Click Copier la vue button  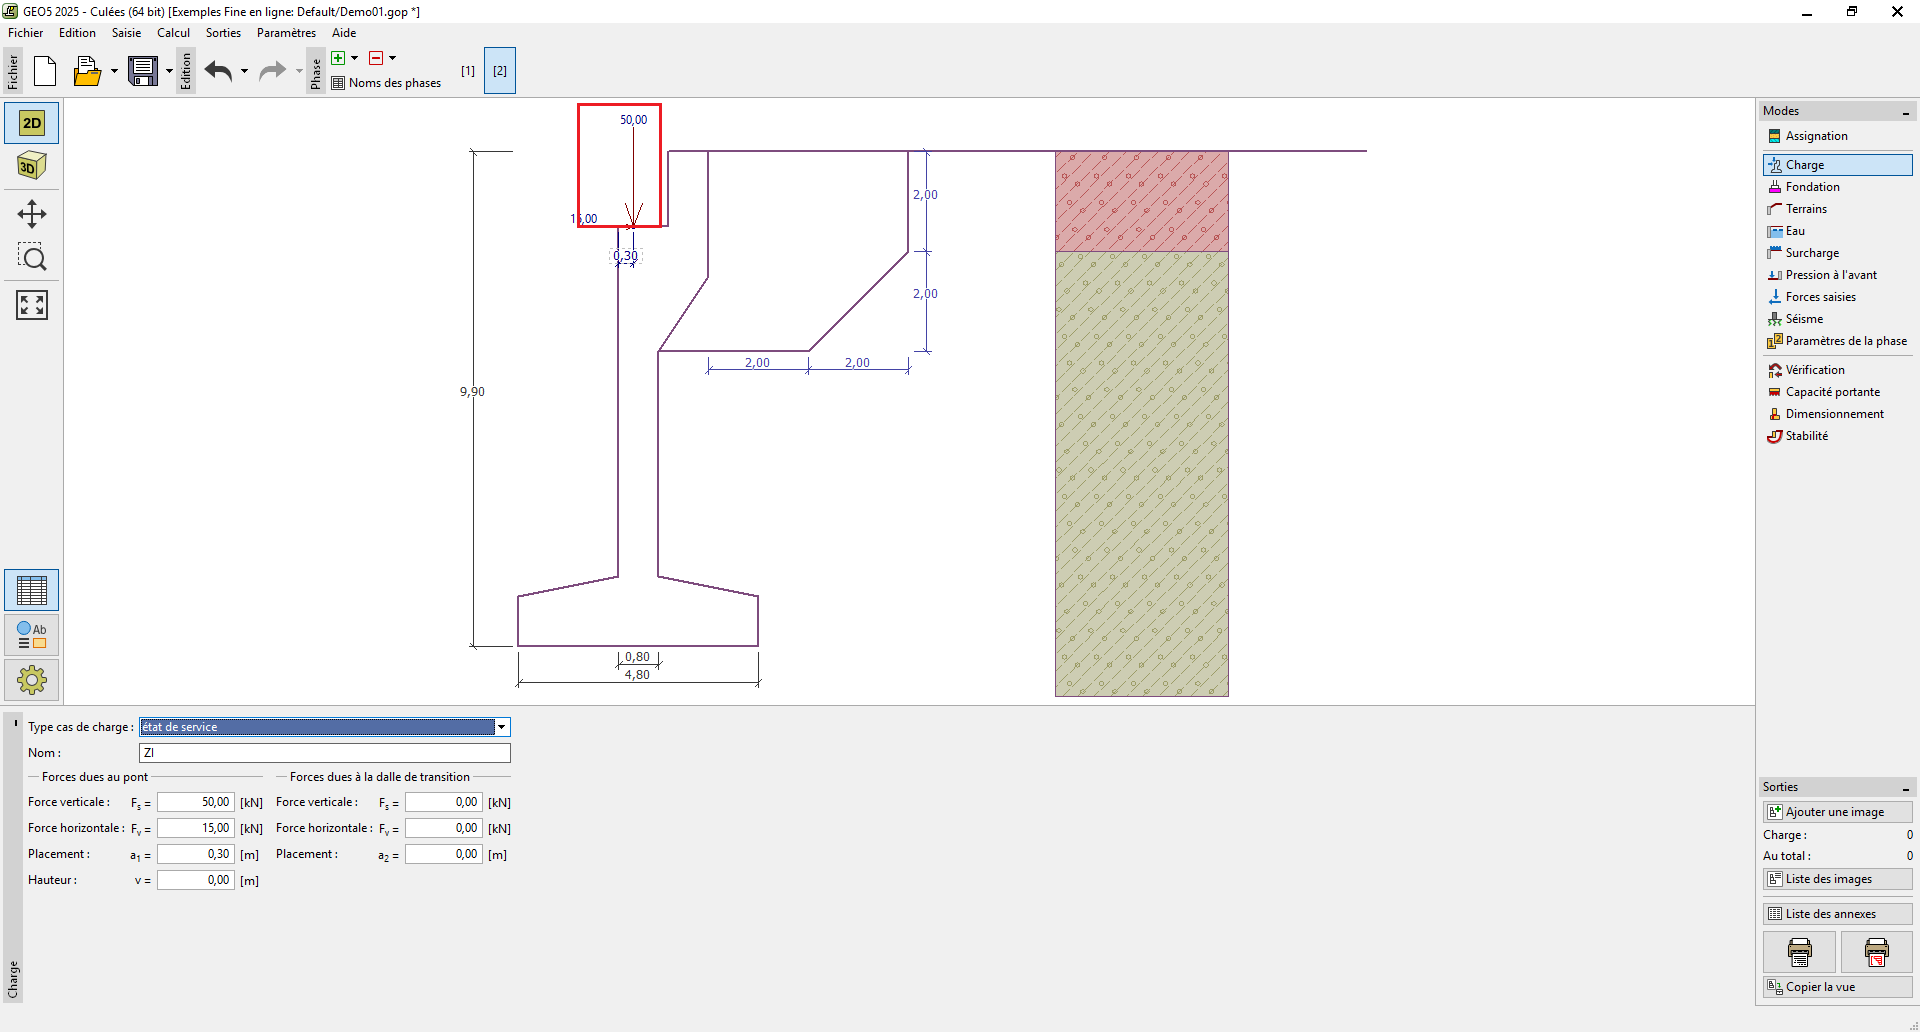(1837, 987)
